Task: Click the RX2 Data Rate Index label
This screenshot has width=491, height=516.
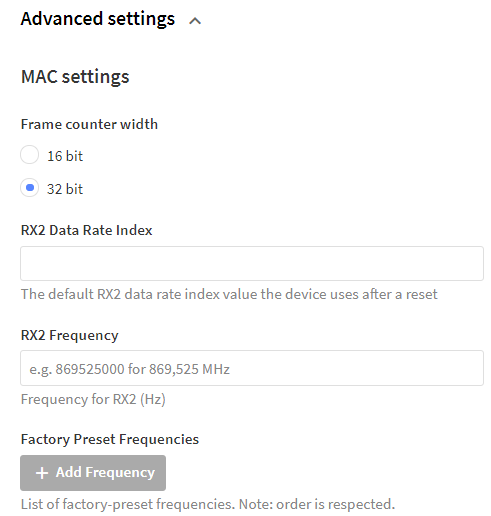Action: [87, 230]
